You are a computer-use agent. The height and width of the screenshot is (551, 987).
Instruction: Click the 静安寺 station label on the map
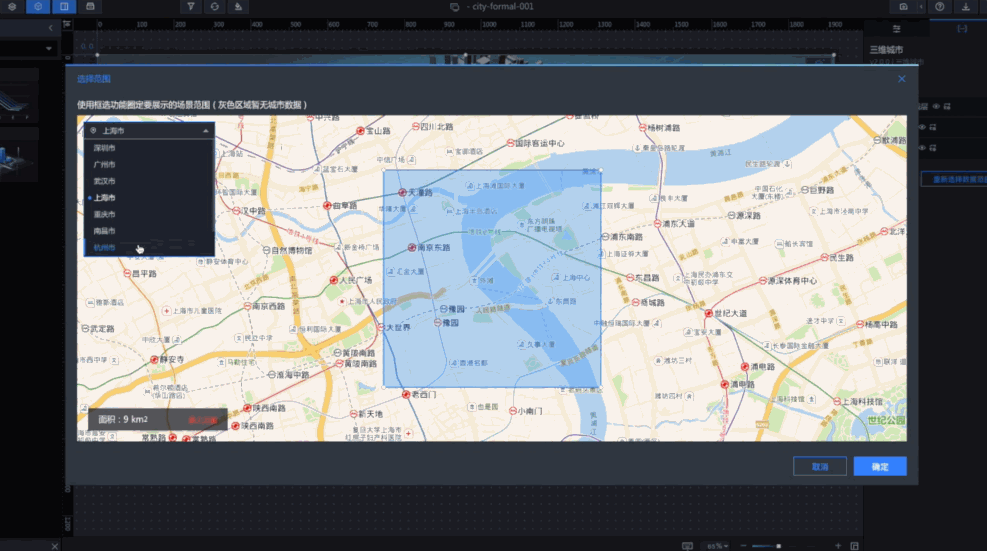click(x=172, y=360)
